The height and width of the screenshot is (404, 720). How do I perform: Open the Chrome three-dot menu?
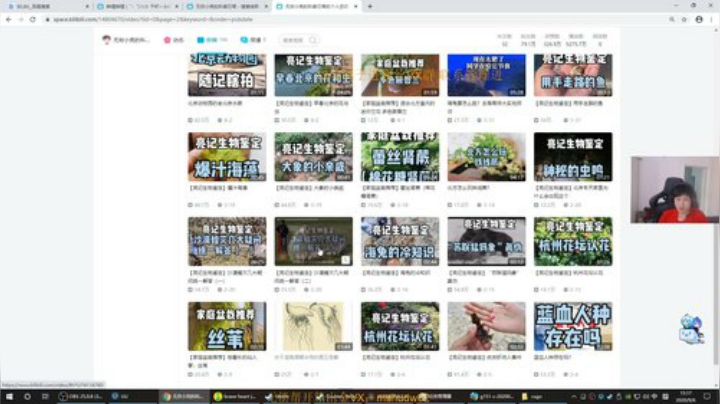click(712, 19)
